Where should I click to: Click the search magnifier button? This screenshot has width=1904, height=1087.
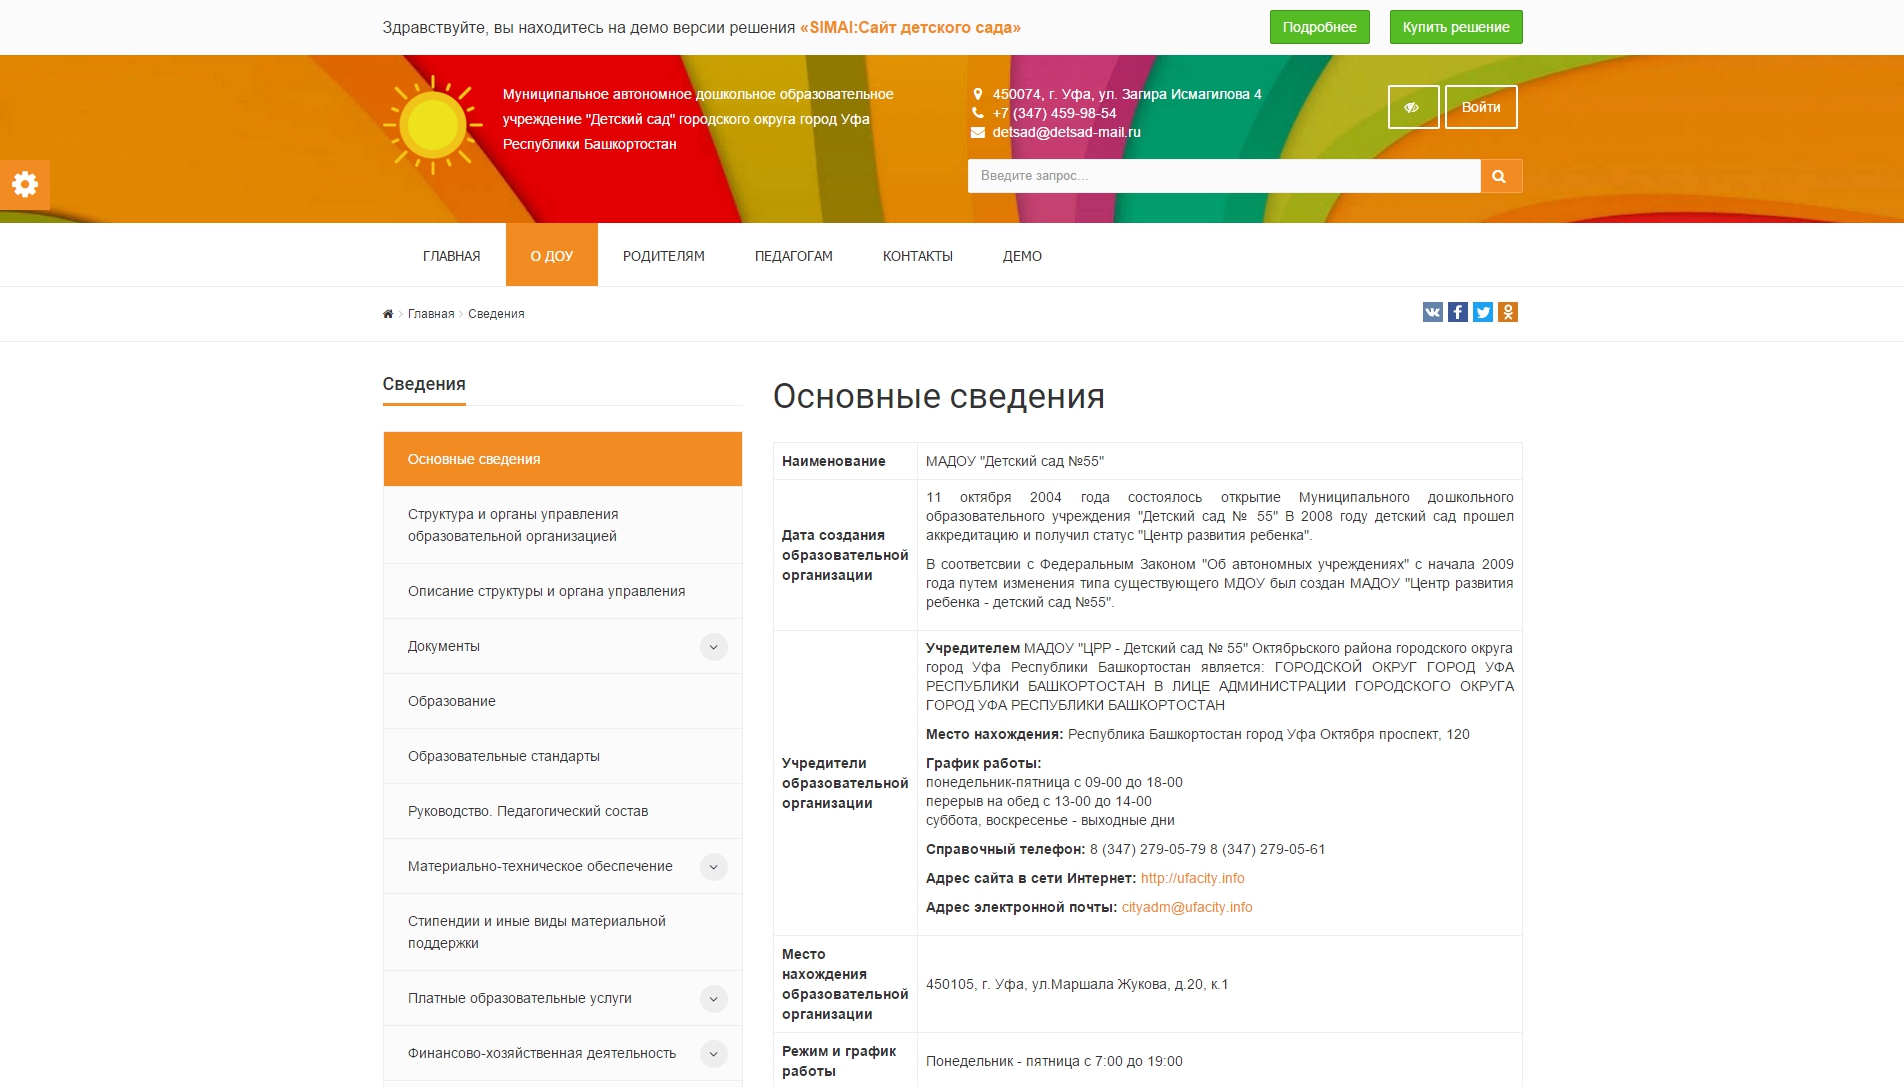(1500, 176)
